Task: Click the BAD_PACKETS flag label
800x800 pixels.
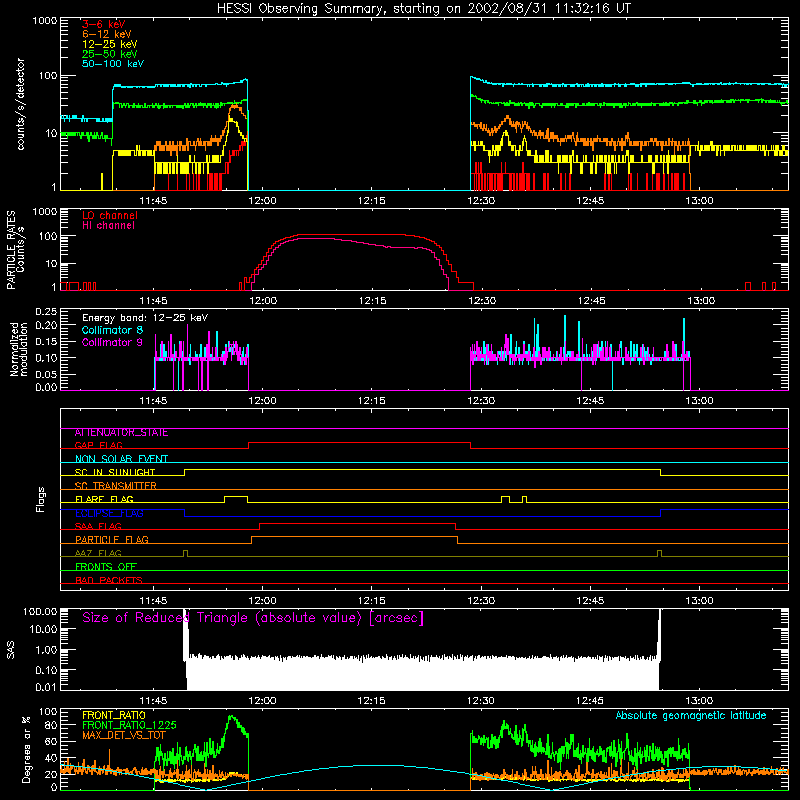Action: click(x=109, y=581)
